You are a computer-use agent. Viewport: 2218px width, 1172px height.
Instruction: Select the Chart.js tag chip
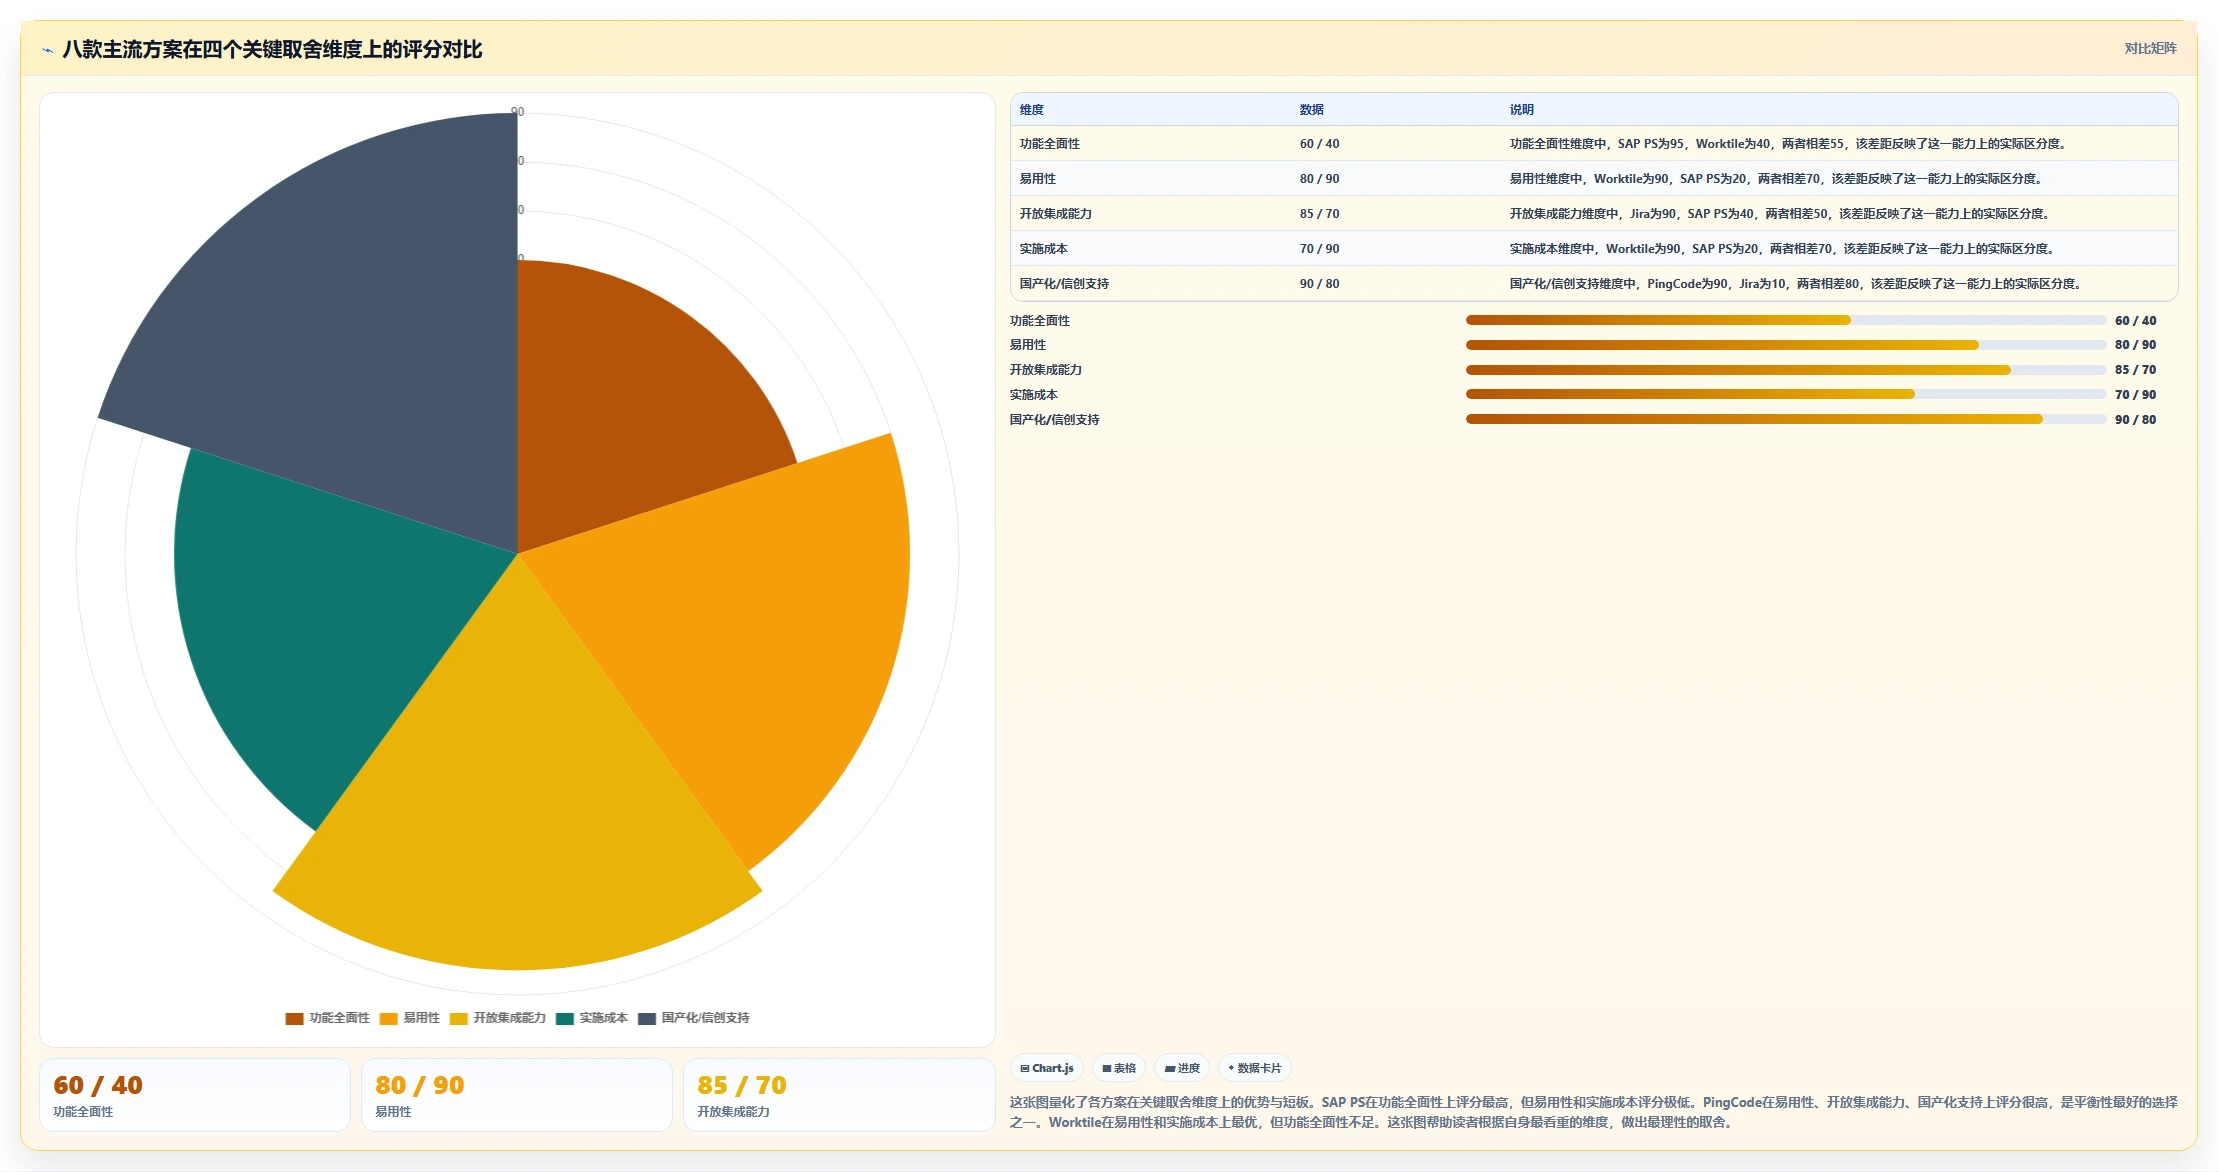tap(1047, 1068)
